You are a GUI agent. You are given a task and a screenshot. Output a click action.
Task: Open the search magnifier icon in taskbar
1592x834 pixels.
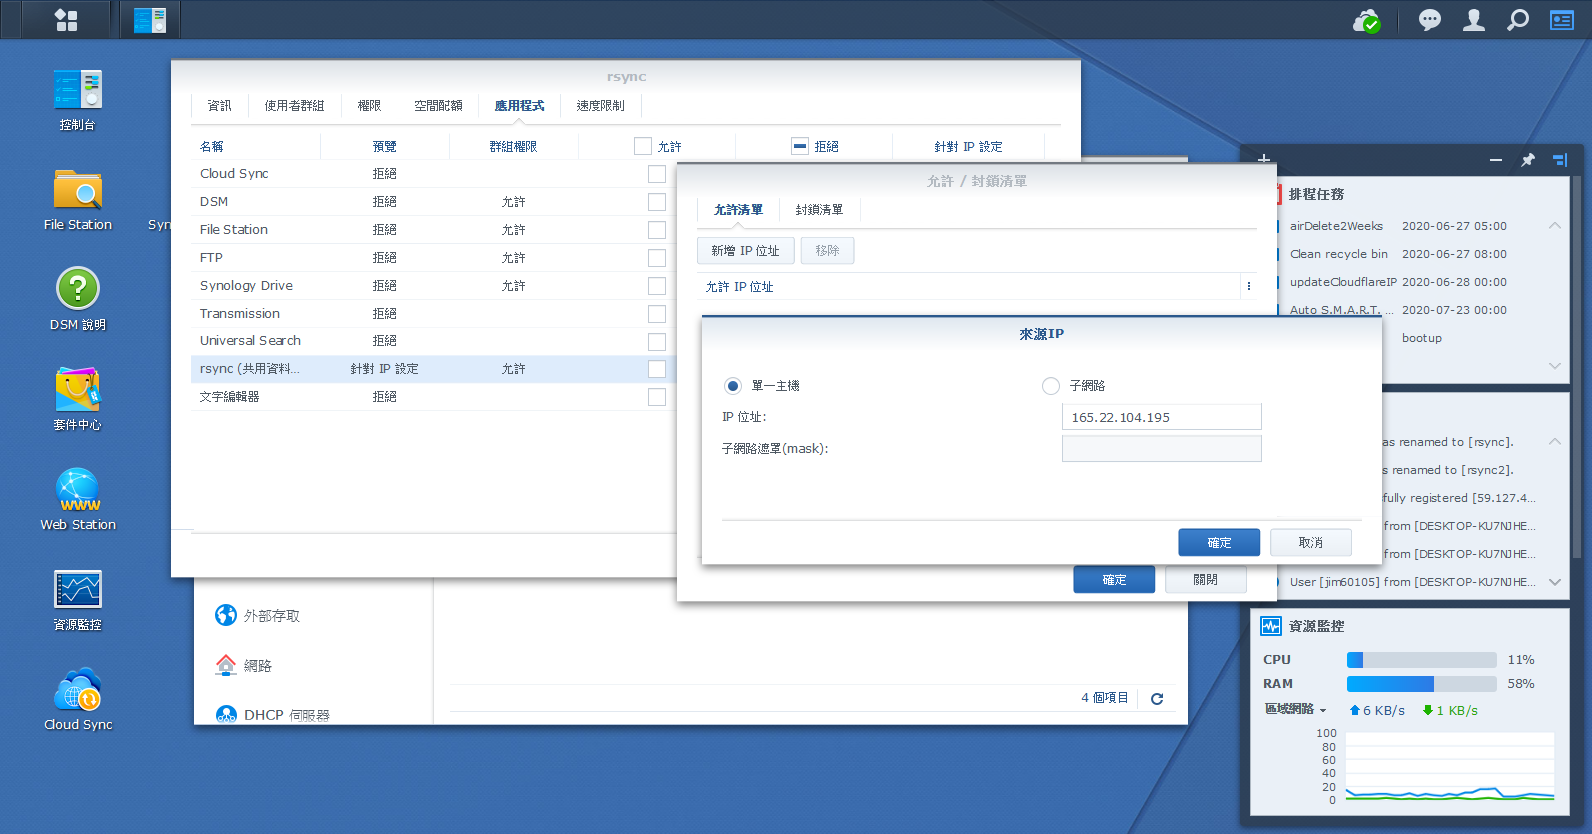click(x=1518, y=20)
